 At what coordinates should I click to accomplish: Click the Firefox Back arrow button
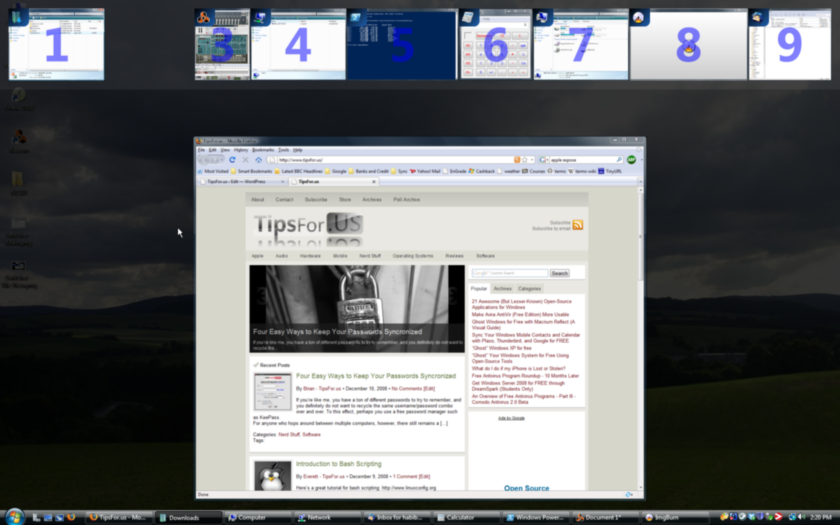click(x=205, y=160)
